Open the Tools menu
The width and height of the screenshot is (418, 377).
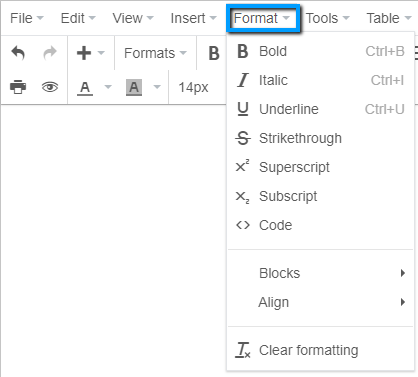[x=327, y=18]
